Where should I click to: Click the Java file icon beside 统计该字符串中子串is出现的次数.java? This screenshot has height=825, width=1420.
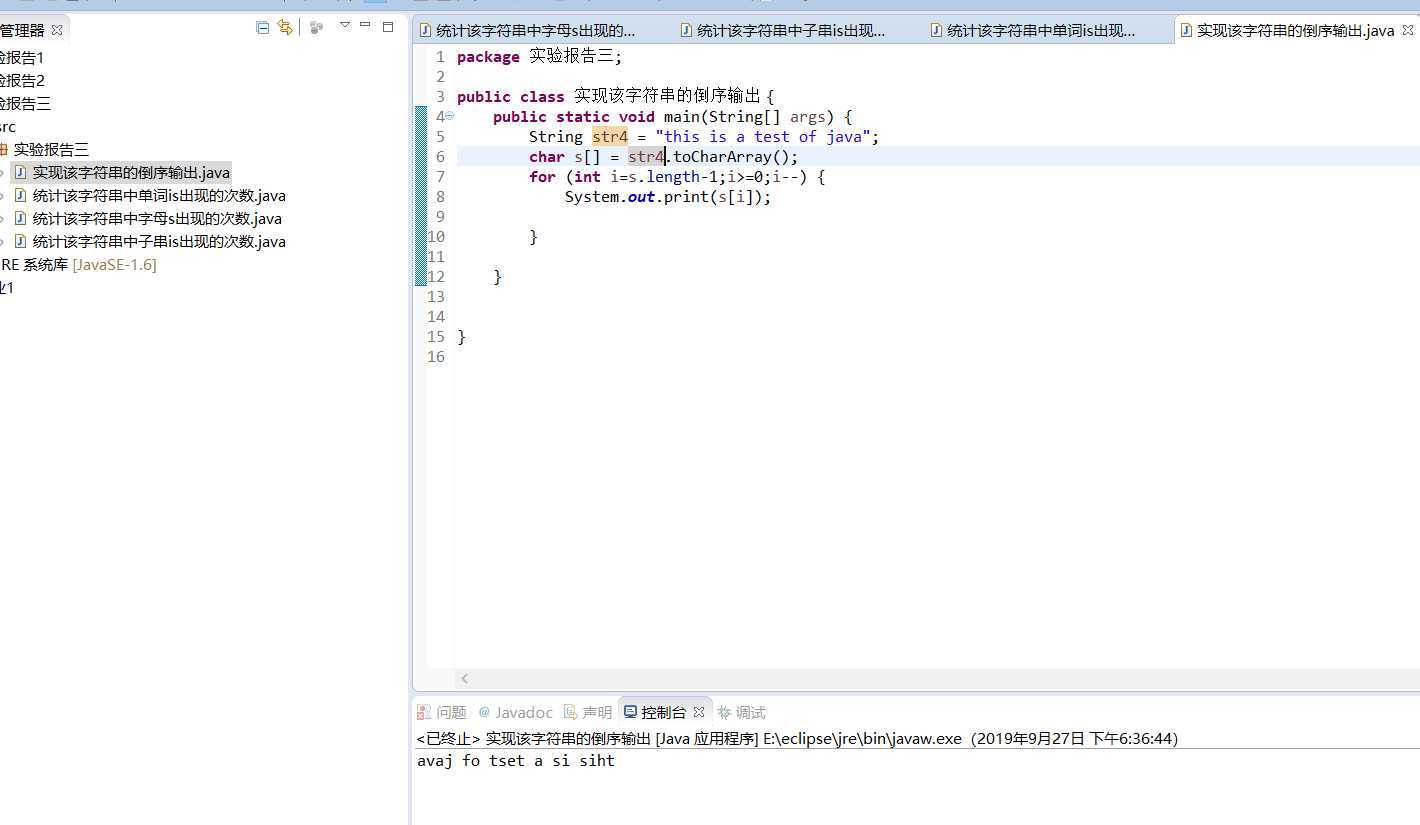(20, 242)
